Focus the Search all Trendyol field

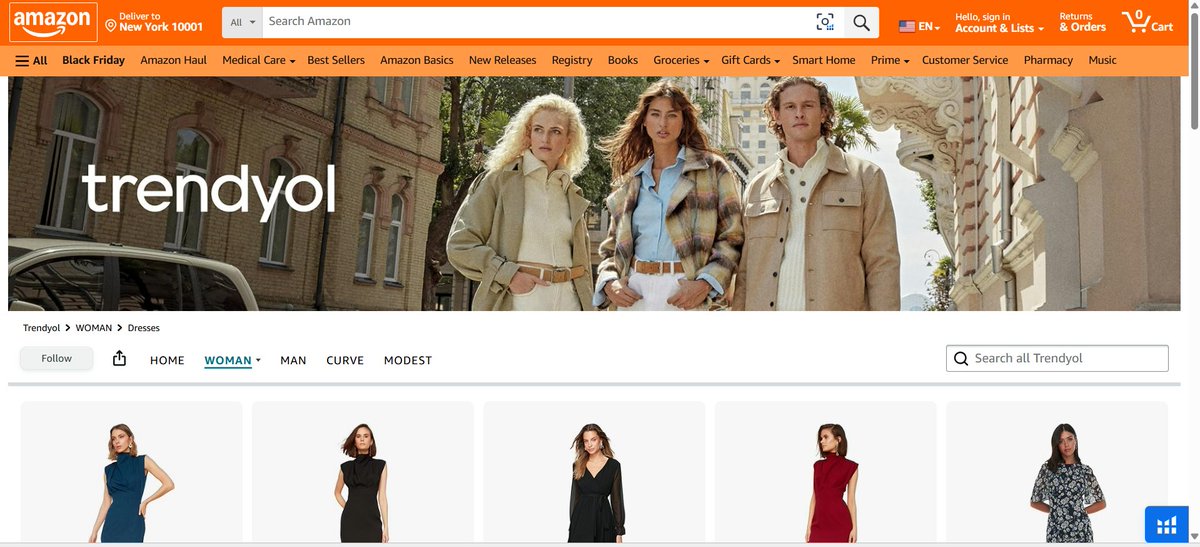pyautogui.click(x=1057, y=358)
